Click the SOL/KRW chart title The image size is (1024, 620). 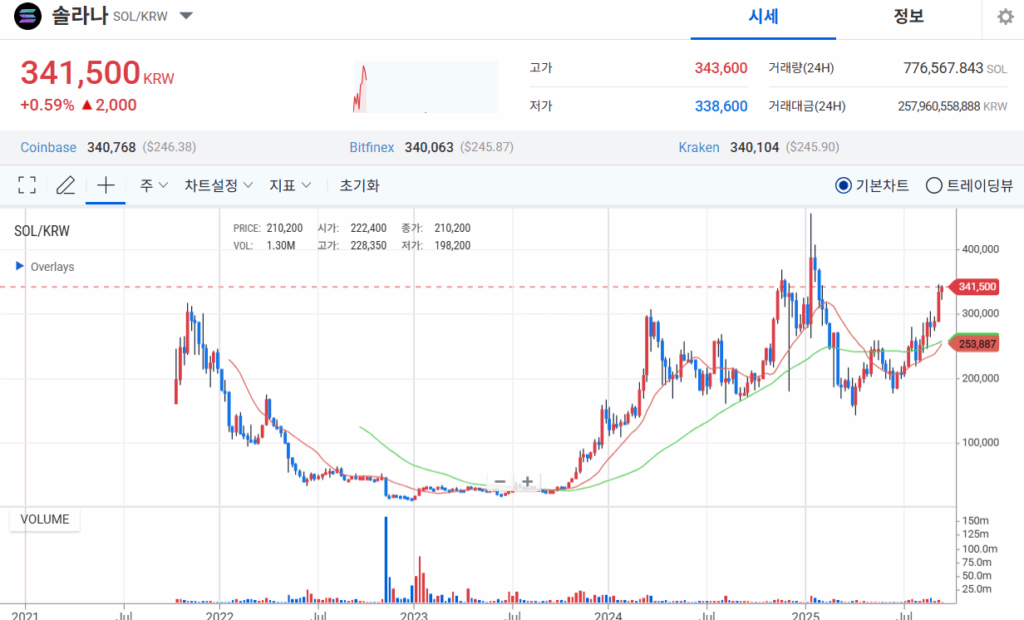(42, 231)
